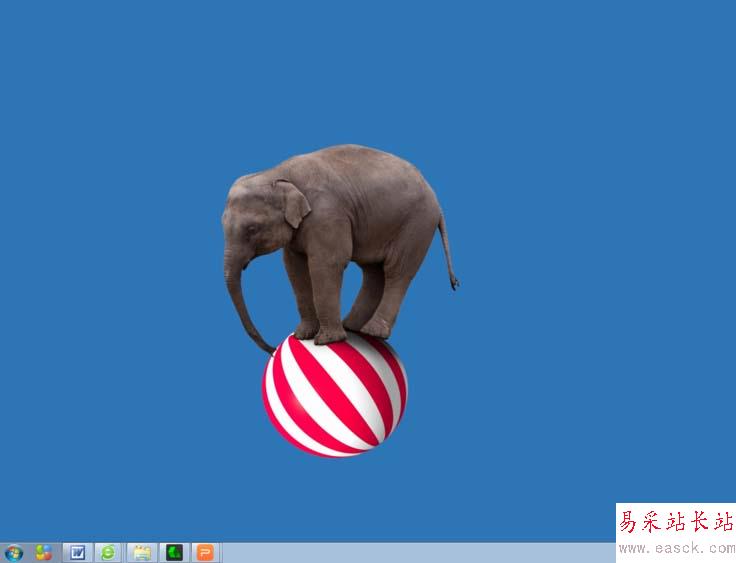Viewport: 736px width, 563px height.
Task: Click the black and green taskbar app icon
Action: (x=174, y=553)
